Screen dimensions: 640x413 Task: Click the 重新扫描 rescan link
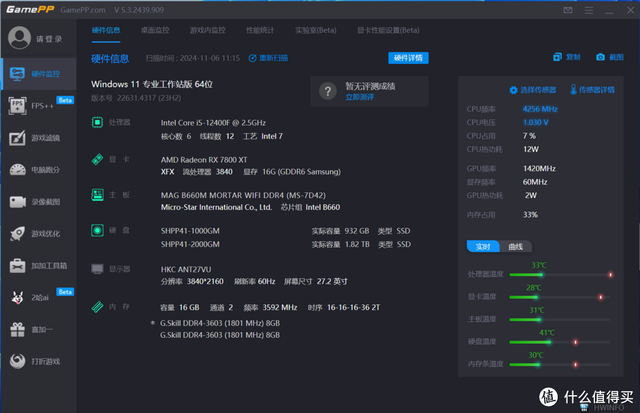click(x=268, y=58)
